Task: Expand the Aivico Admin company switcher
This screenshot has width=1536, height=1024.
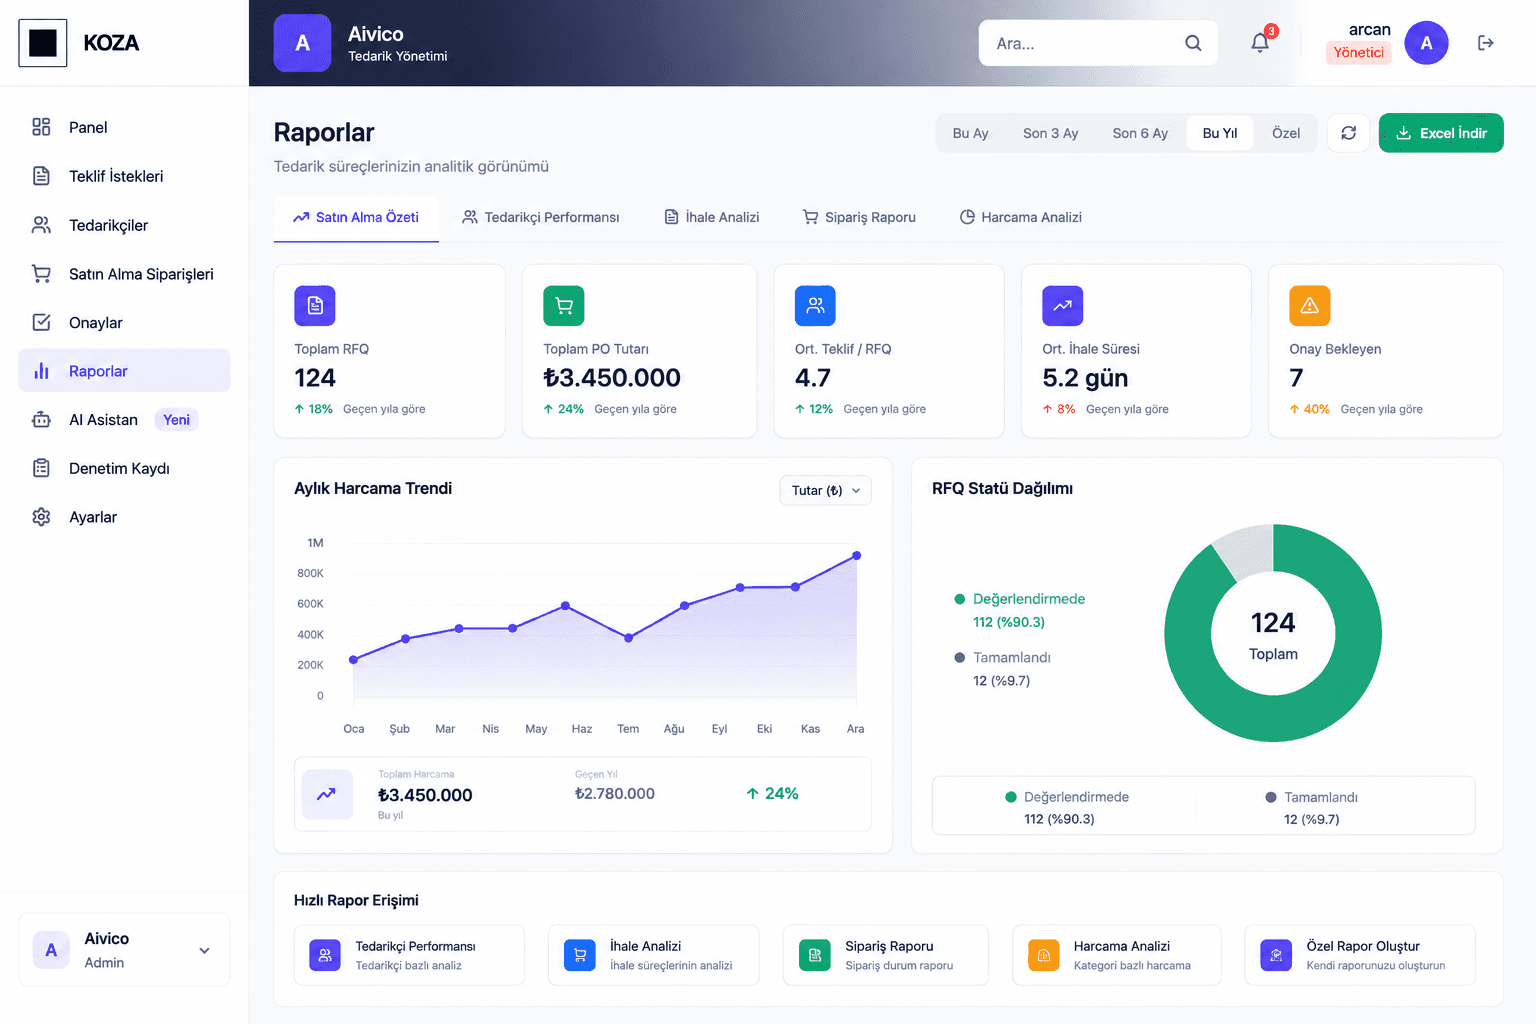Action: [x=124, y=950]
